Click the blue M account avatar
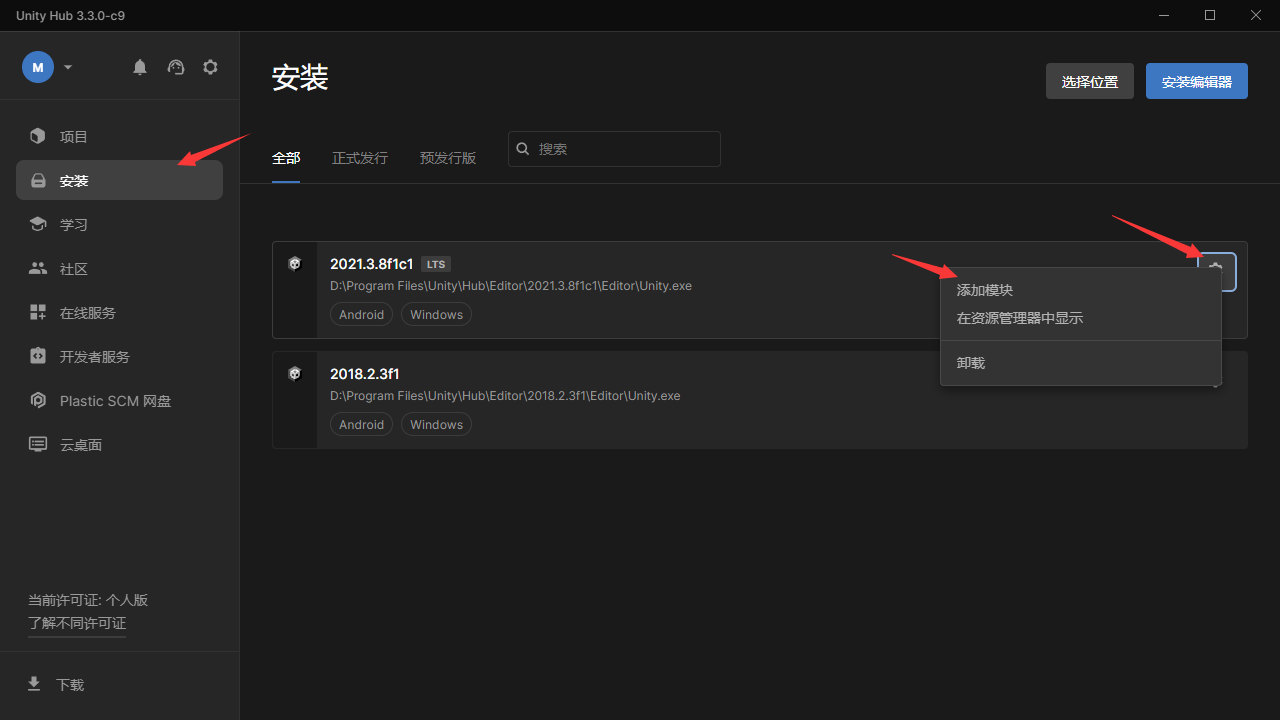The width and height of the screenshot is (1280, 720). click(38, 67)
